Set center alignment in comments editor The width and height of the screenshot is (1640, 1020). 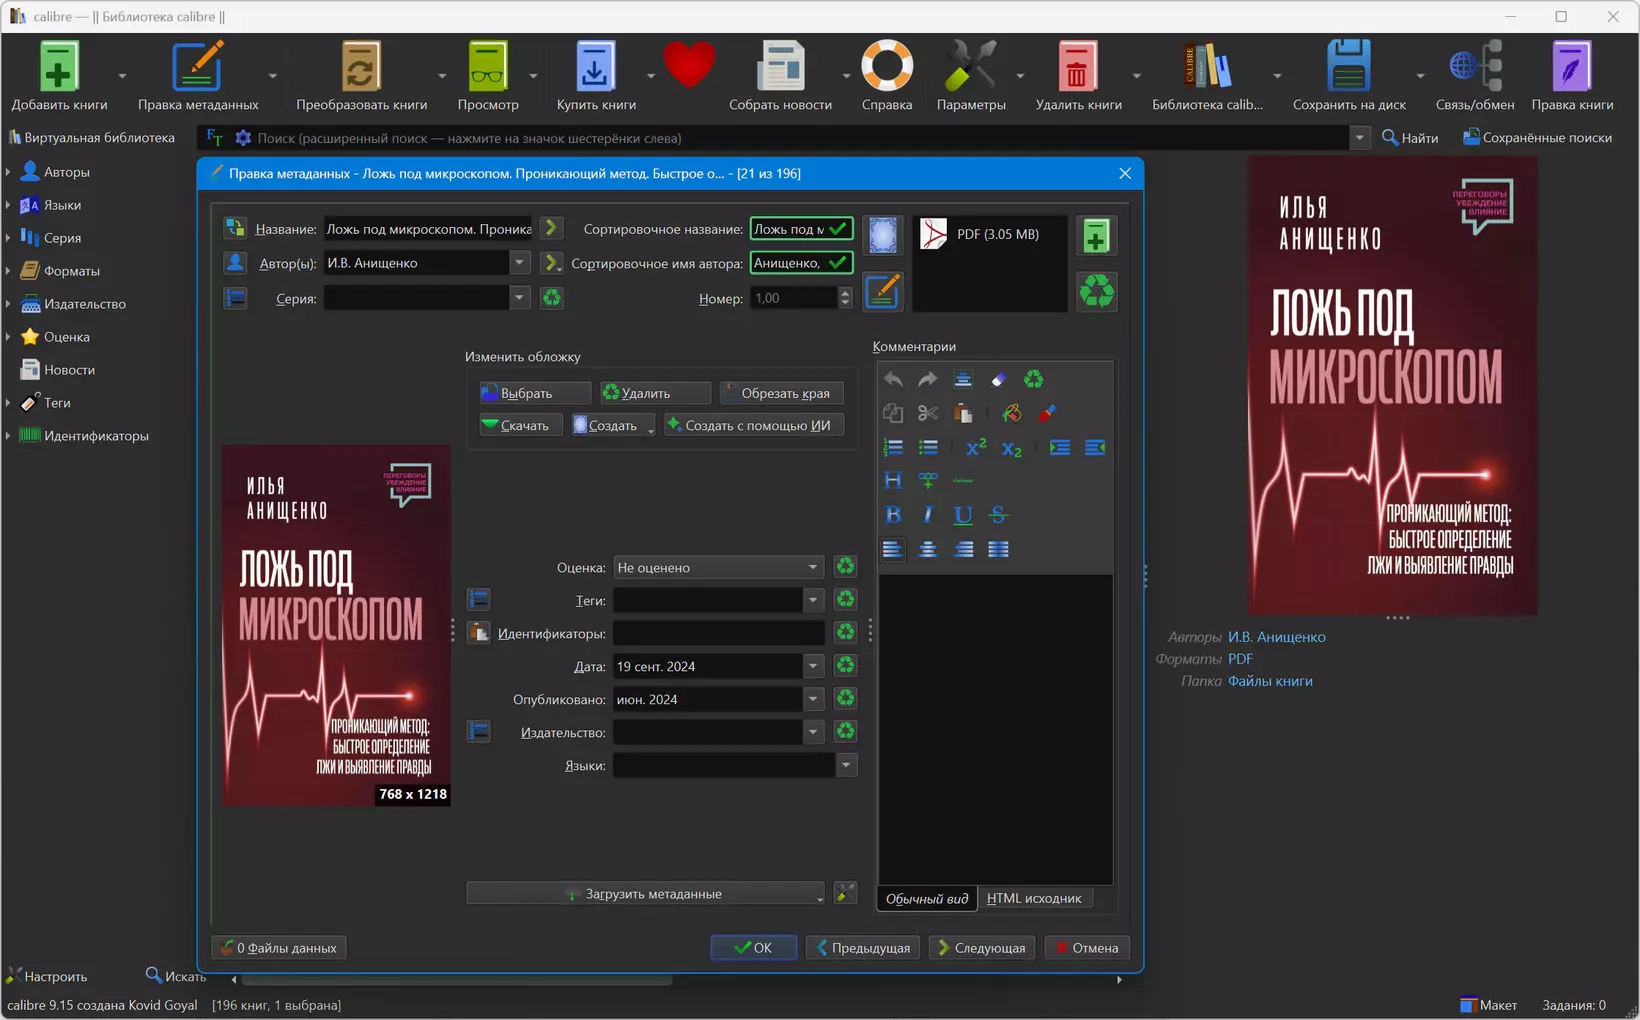coord(928,549)
